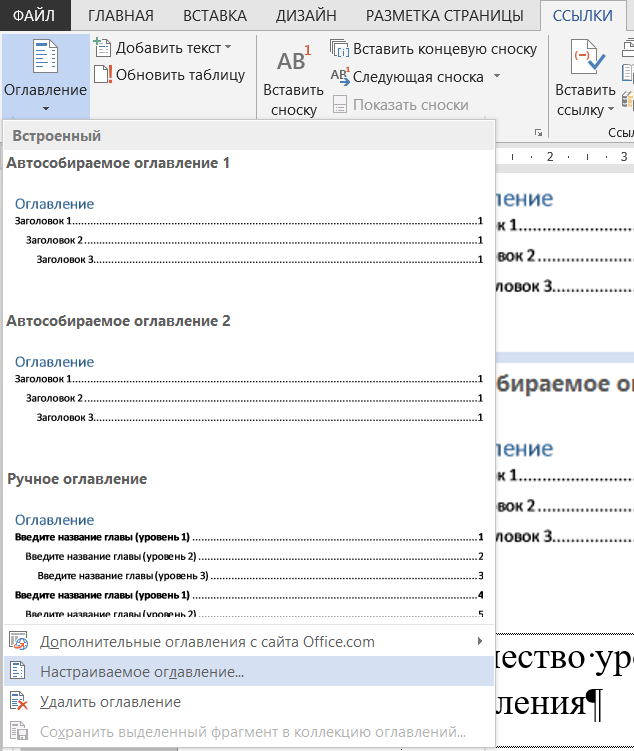Select Удалить оглавление menu item

pos(249,701)
